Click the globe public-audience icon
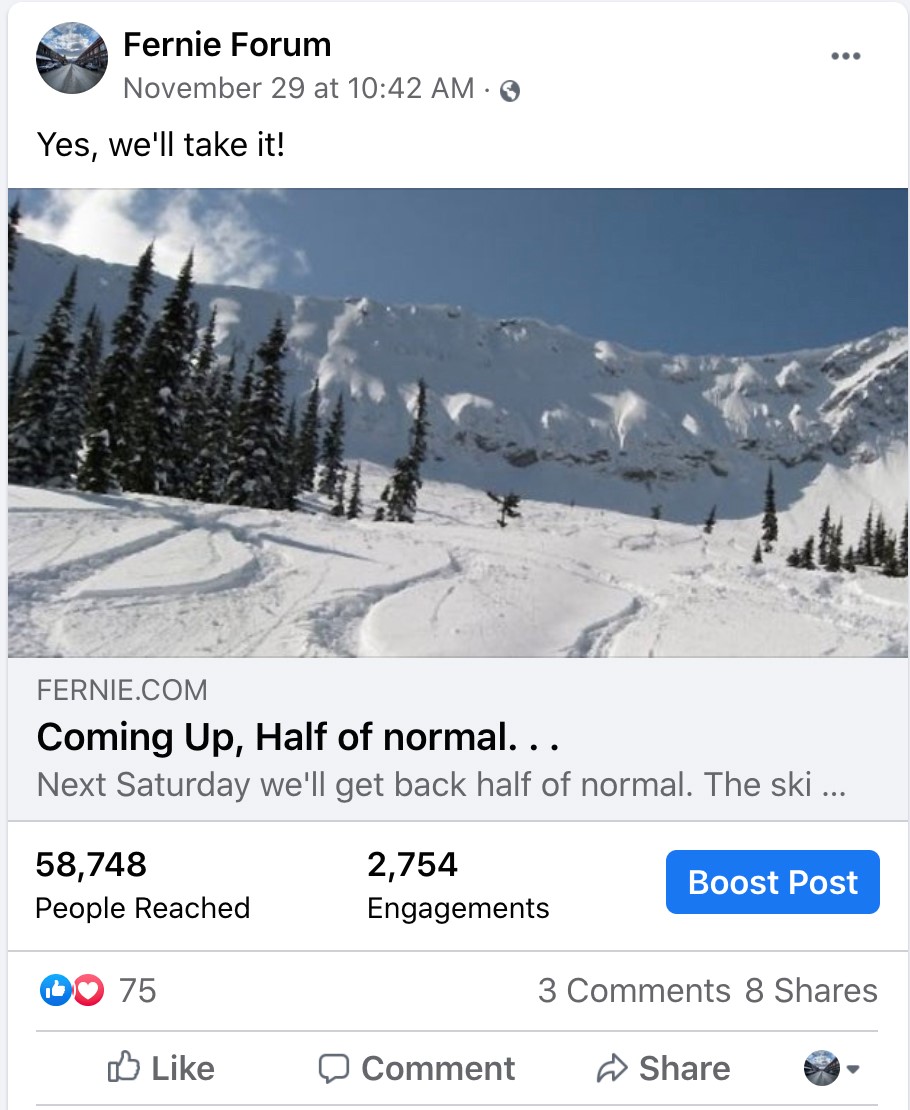This screenshot has width=910, height=1110. pos(510,92)
